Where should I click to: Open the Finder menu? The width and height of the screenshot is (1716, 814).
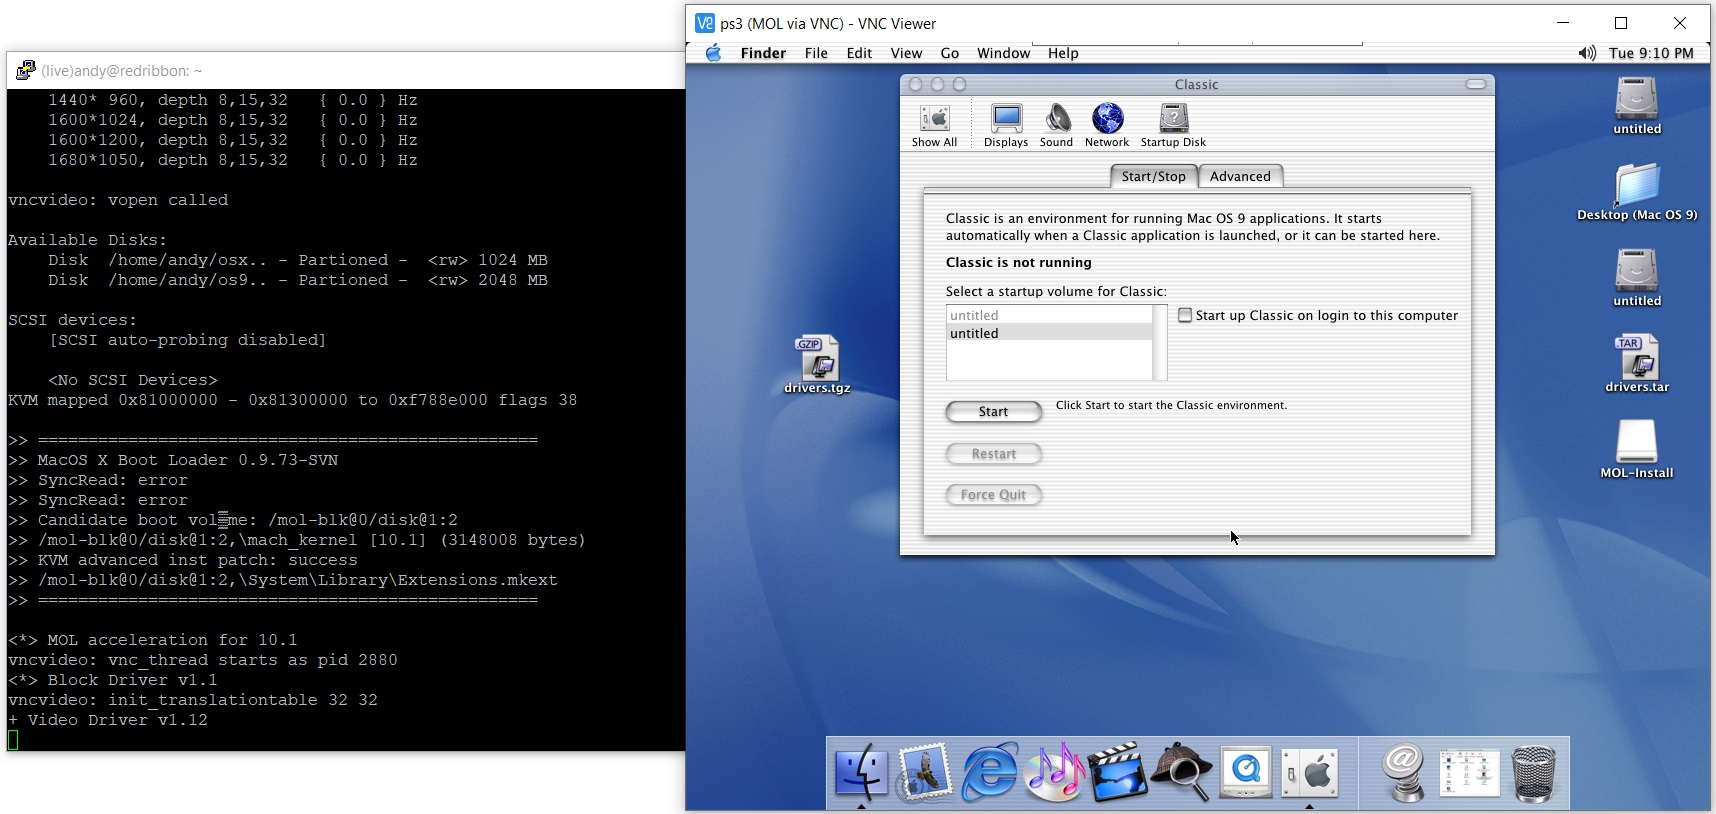[x=763, y=53]
